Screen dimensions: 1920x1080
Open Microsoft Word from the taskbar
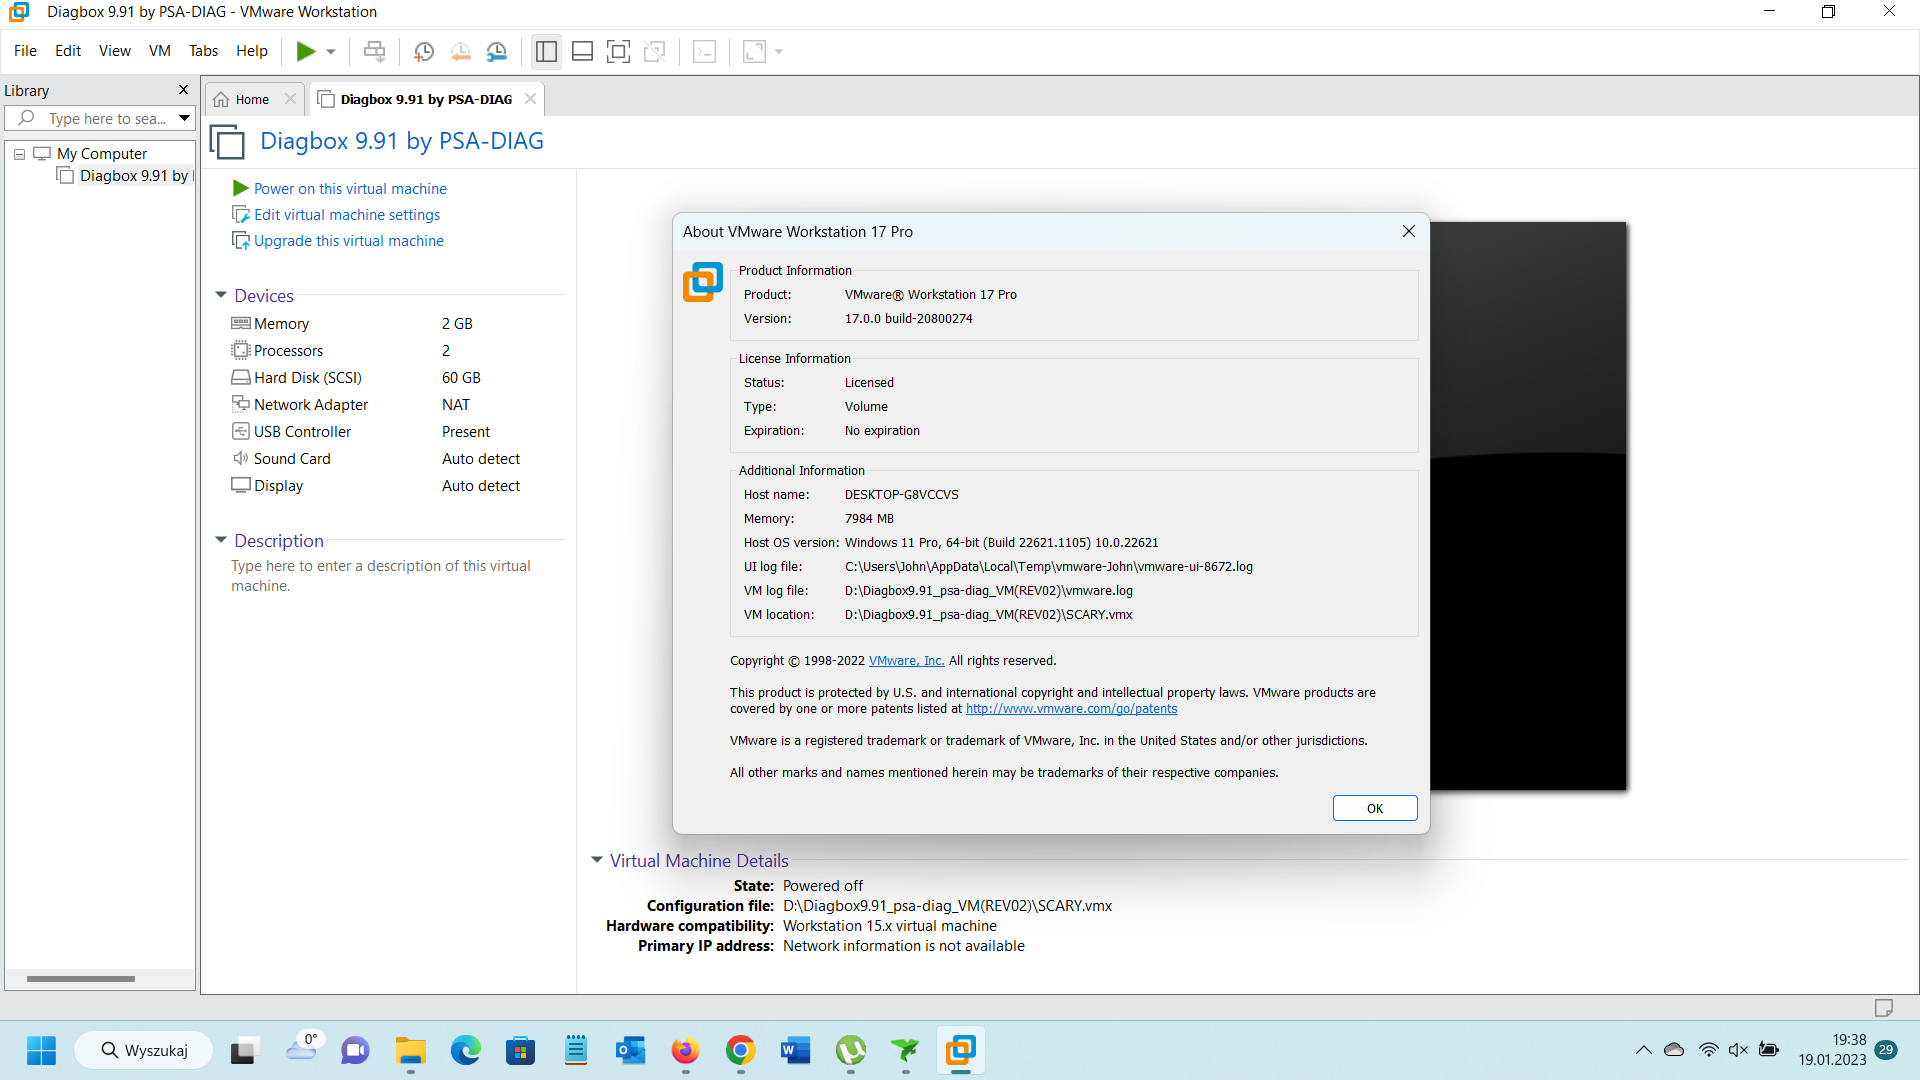(x=795, y=1051)
